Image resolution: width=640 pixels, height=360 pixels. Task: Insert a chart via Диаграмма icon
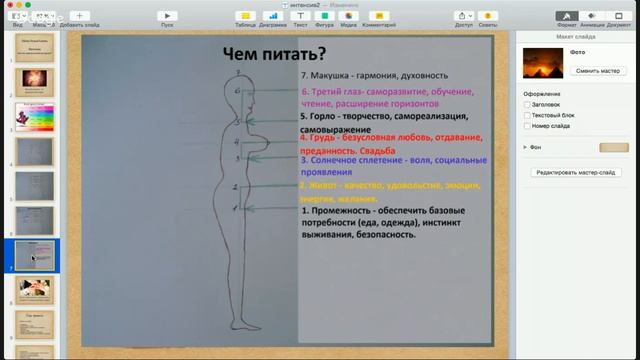(273, 16)
